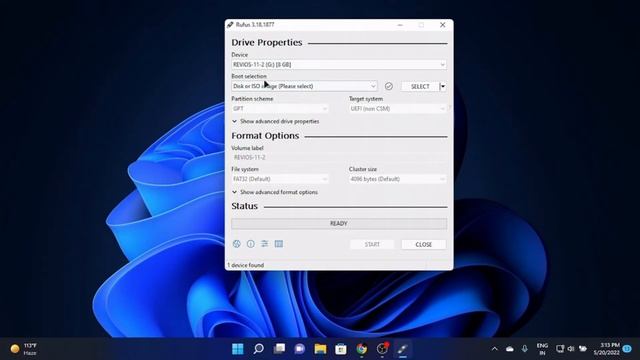Click the START button

(x=372, y=244)
